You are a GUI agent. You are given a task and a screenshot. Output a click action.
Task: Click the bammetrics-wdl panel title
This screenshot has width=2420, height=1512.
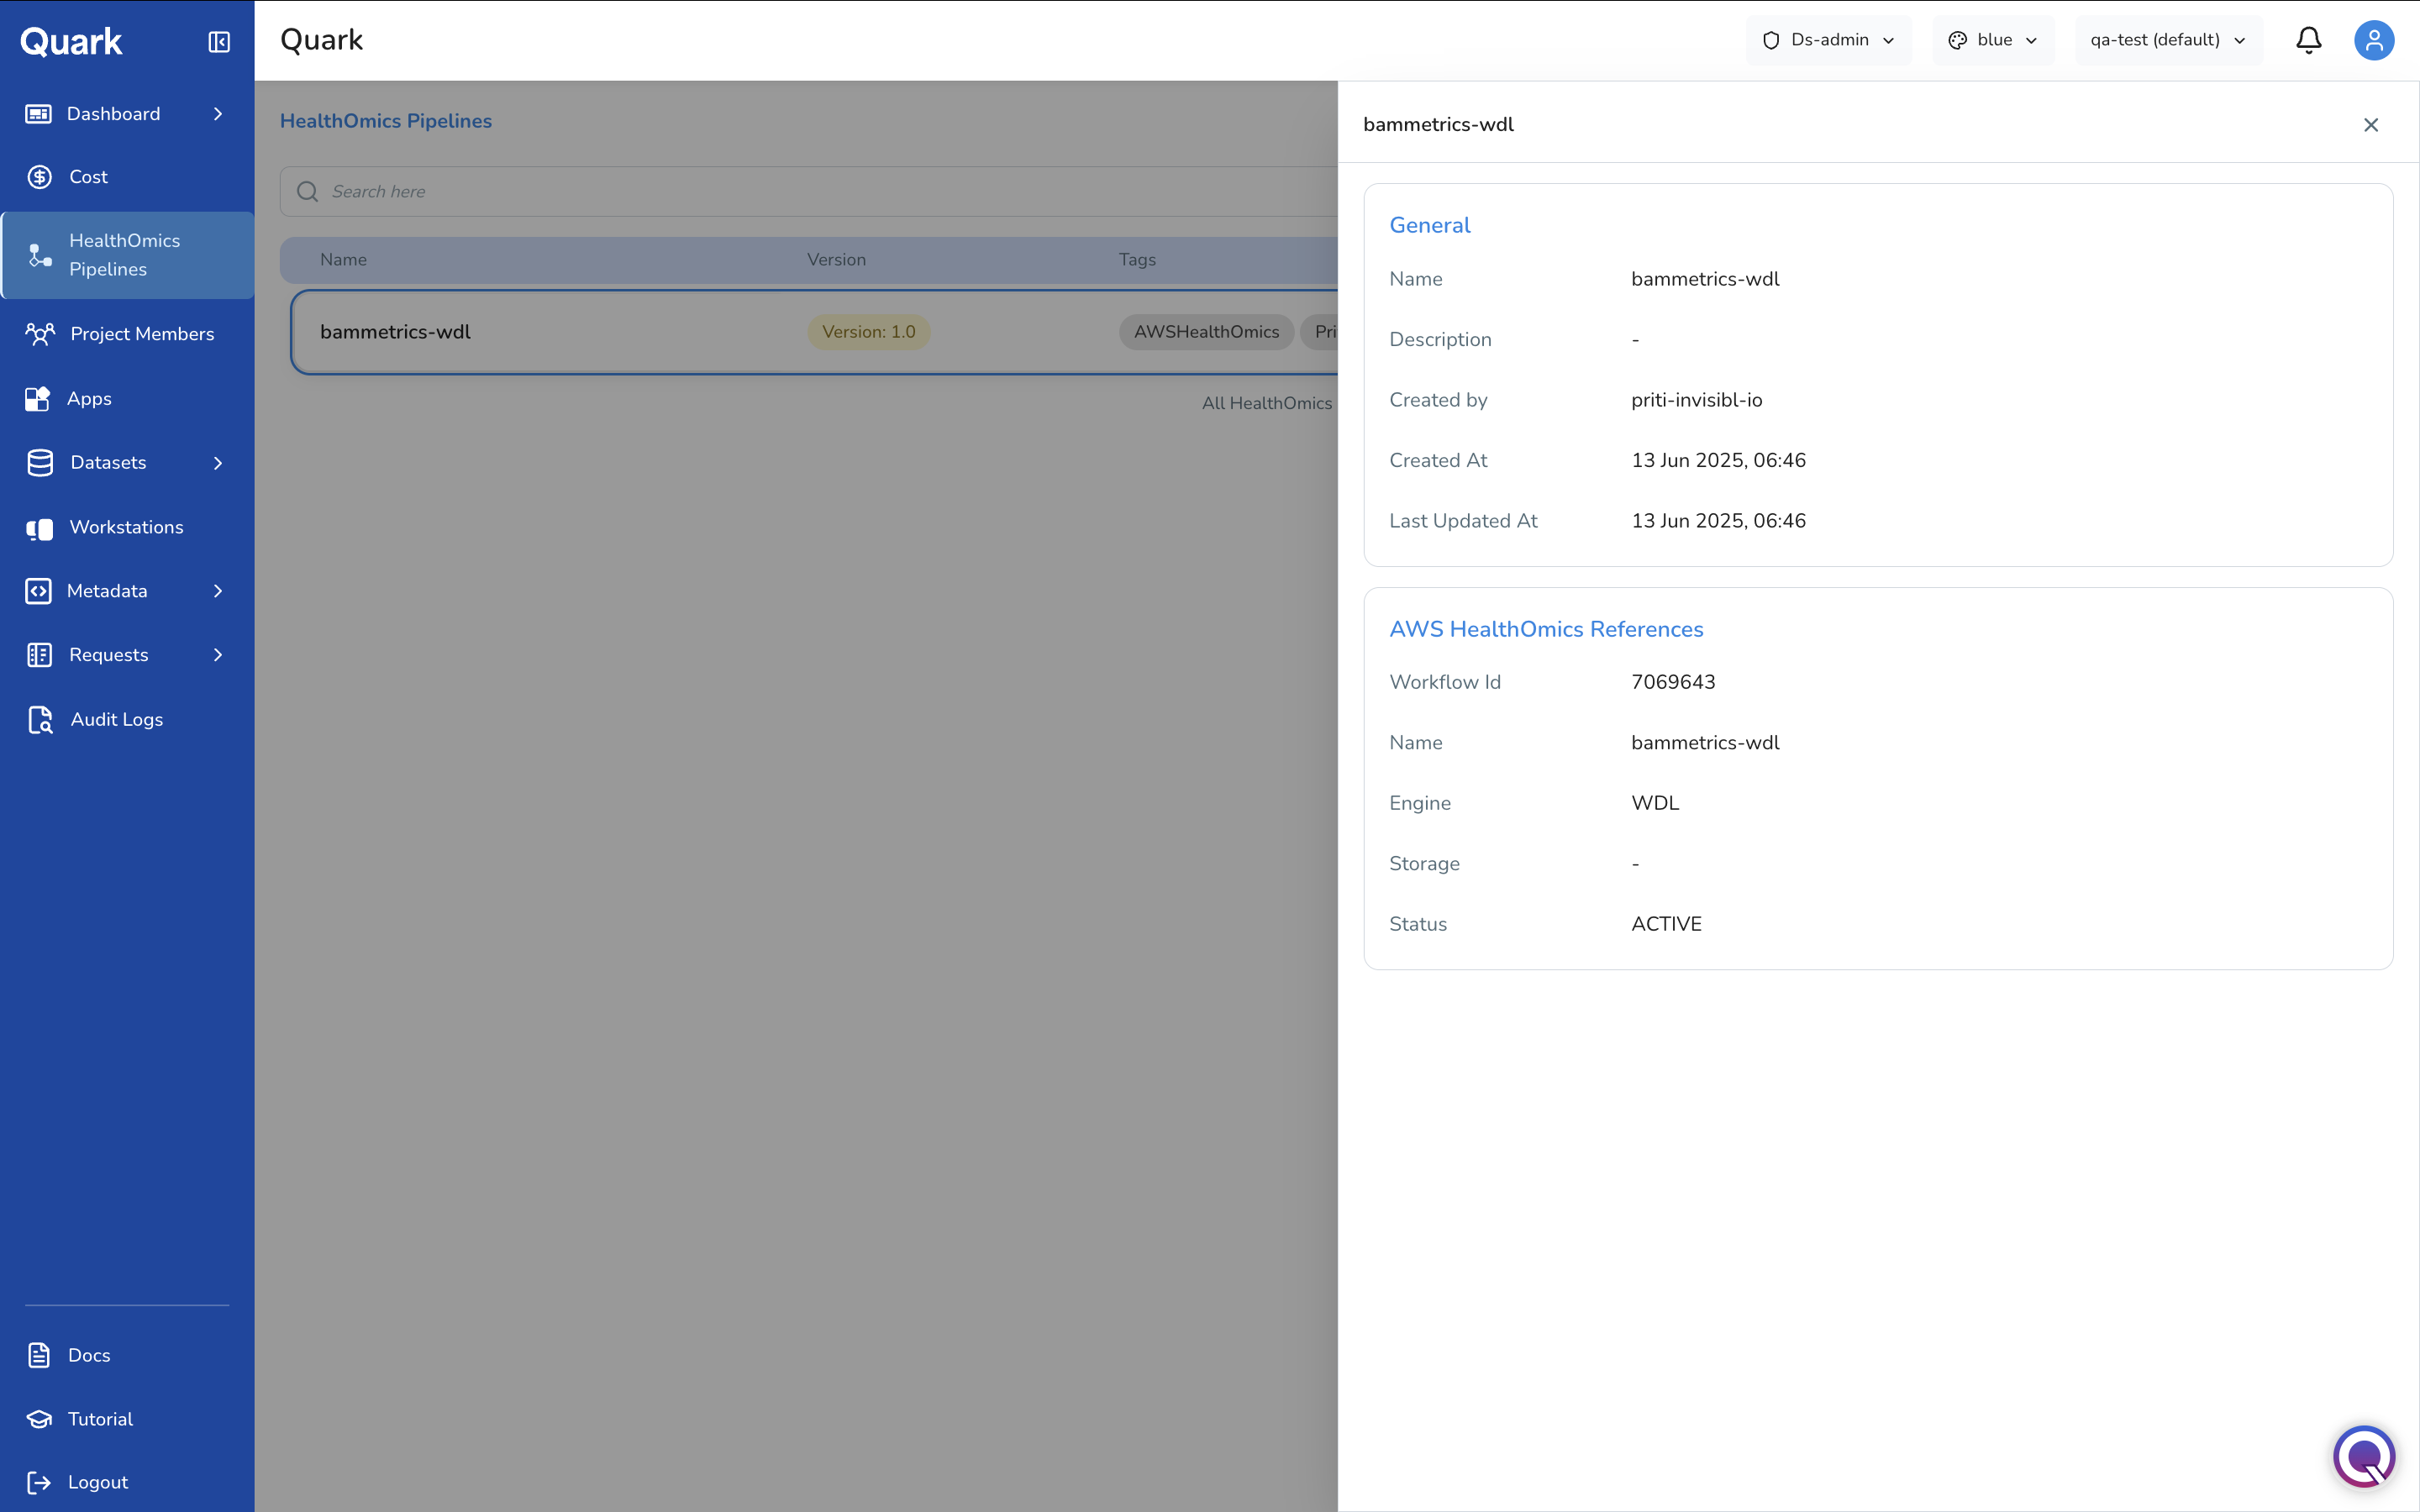pyautogui.click(x=1438, y=125)
